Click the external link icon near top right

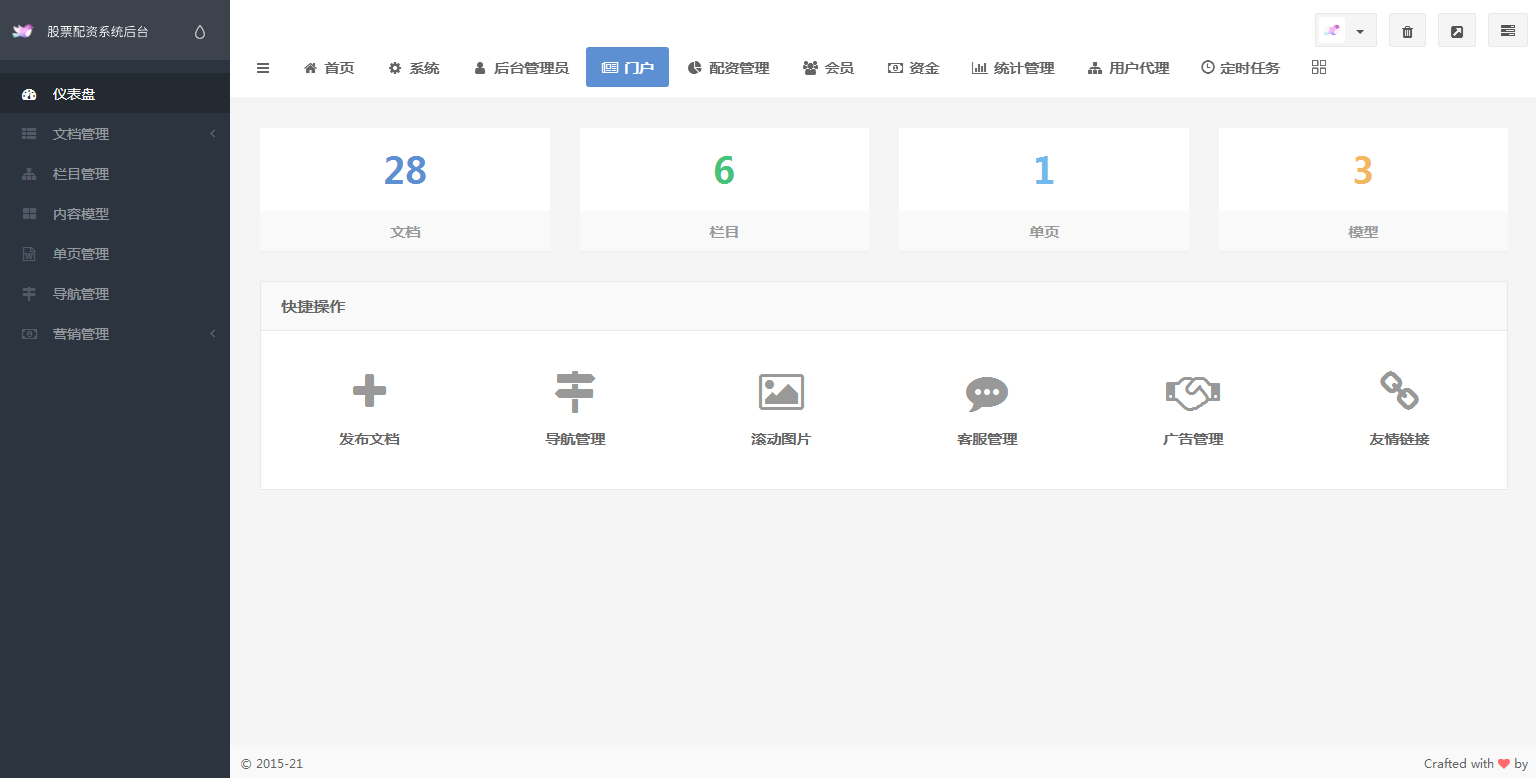1457,30
